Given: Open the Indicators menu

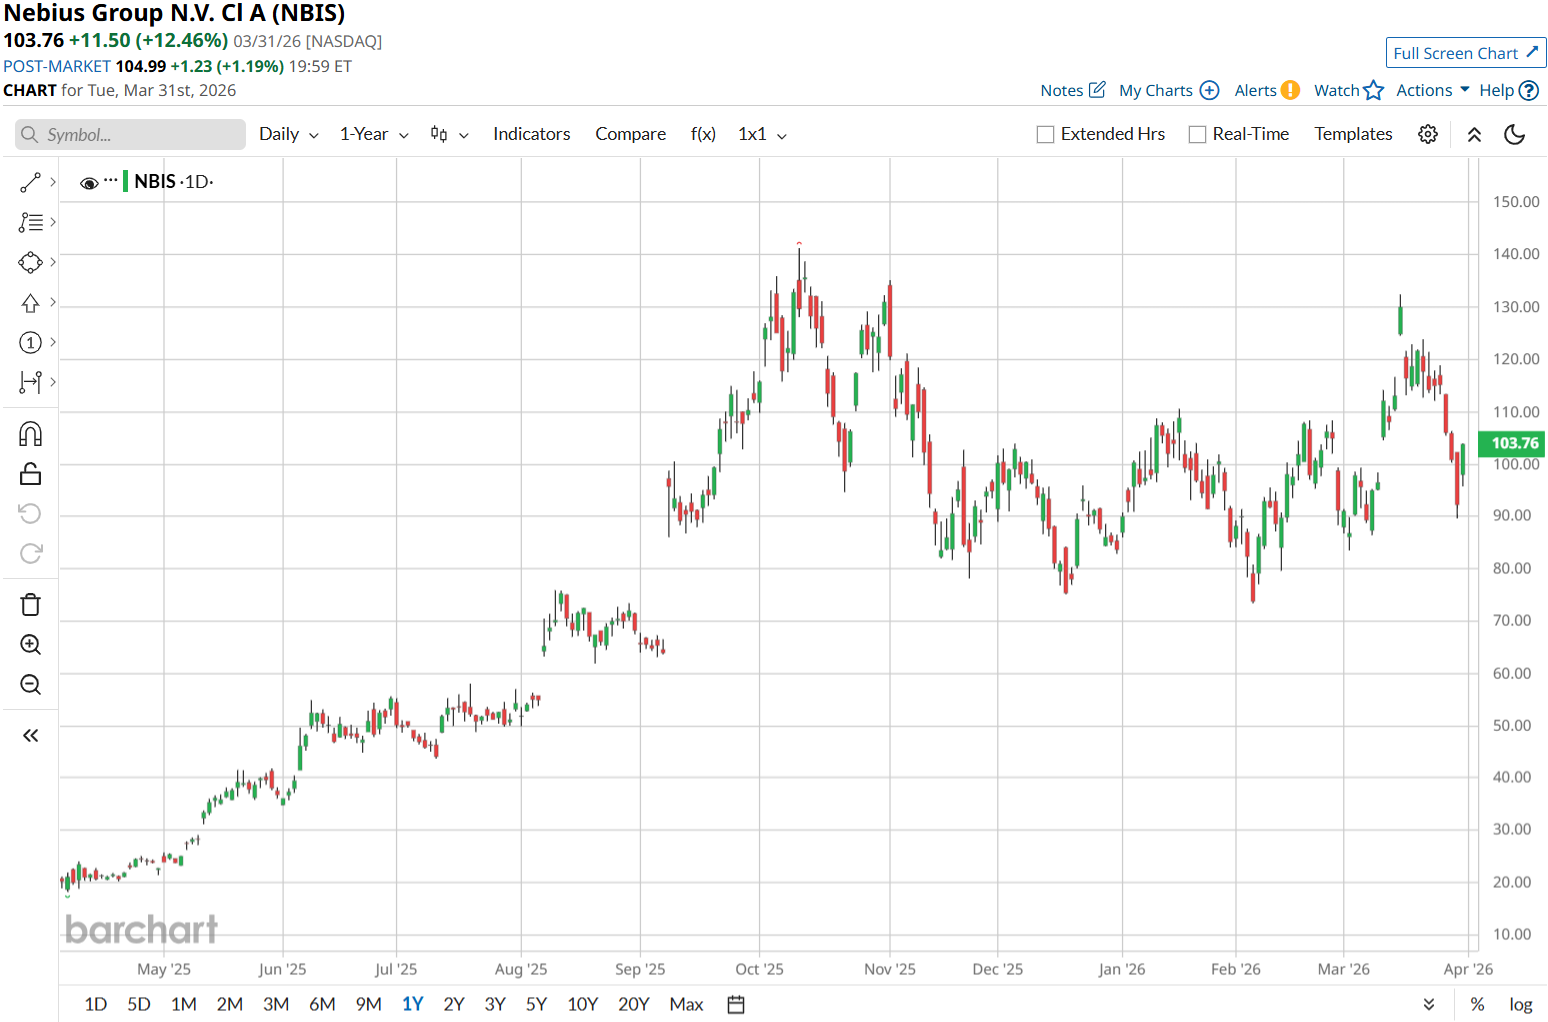Looking at the screenshot, I should click(531, 134).
